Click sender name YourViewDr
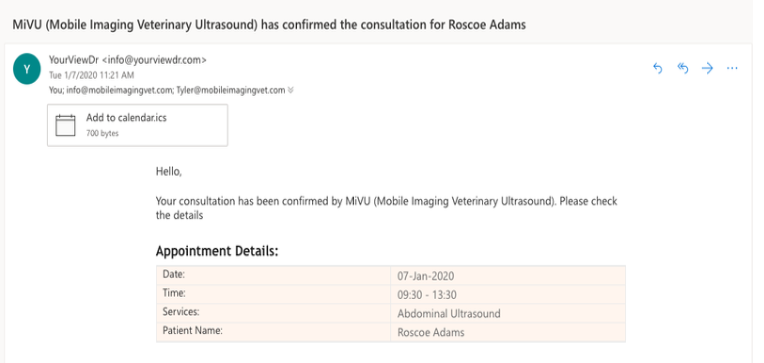The image size is (764, 363). click(74, 60)
